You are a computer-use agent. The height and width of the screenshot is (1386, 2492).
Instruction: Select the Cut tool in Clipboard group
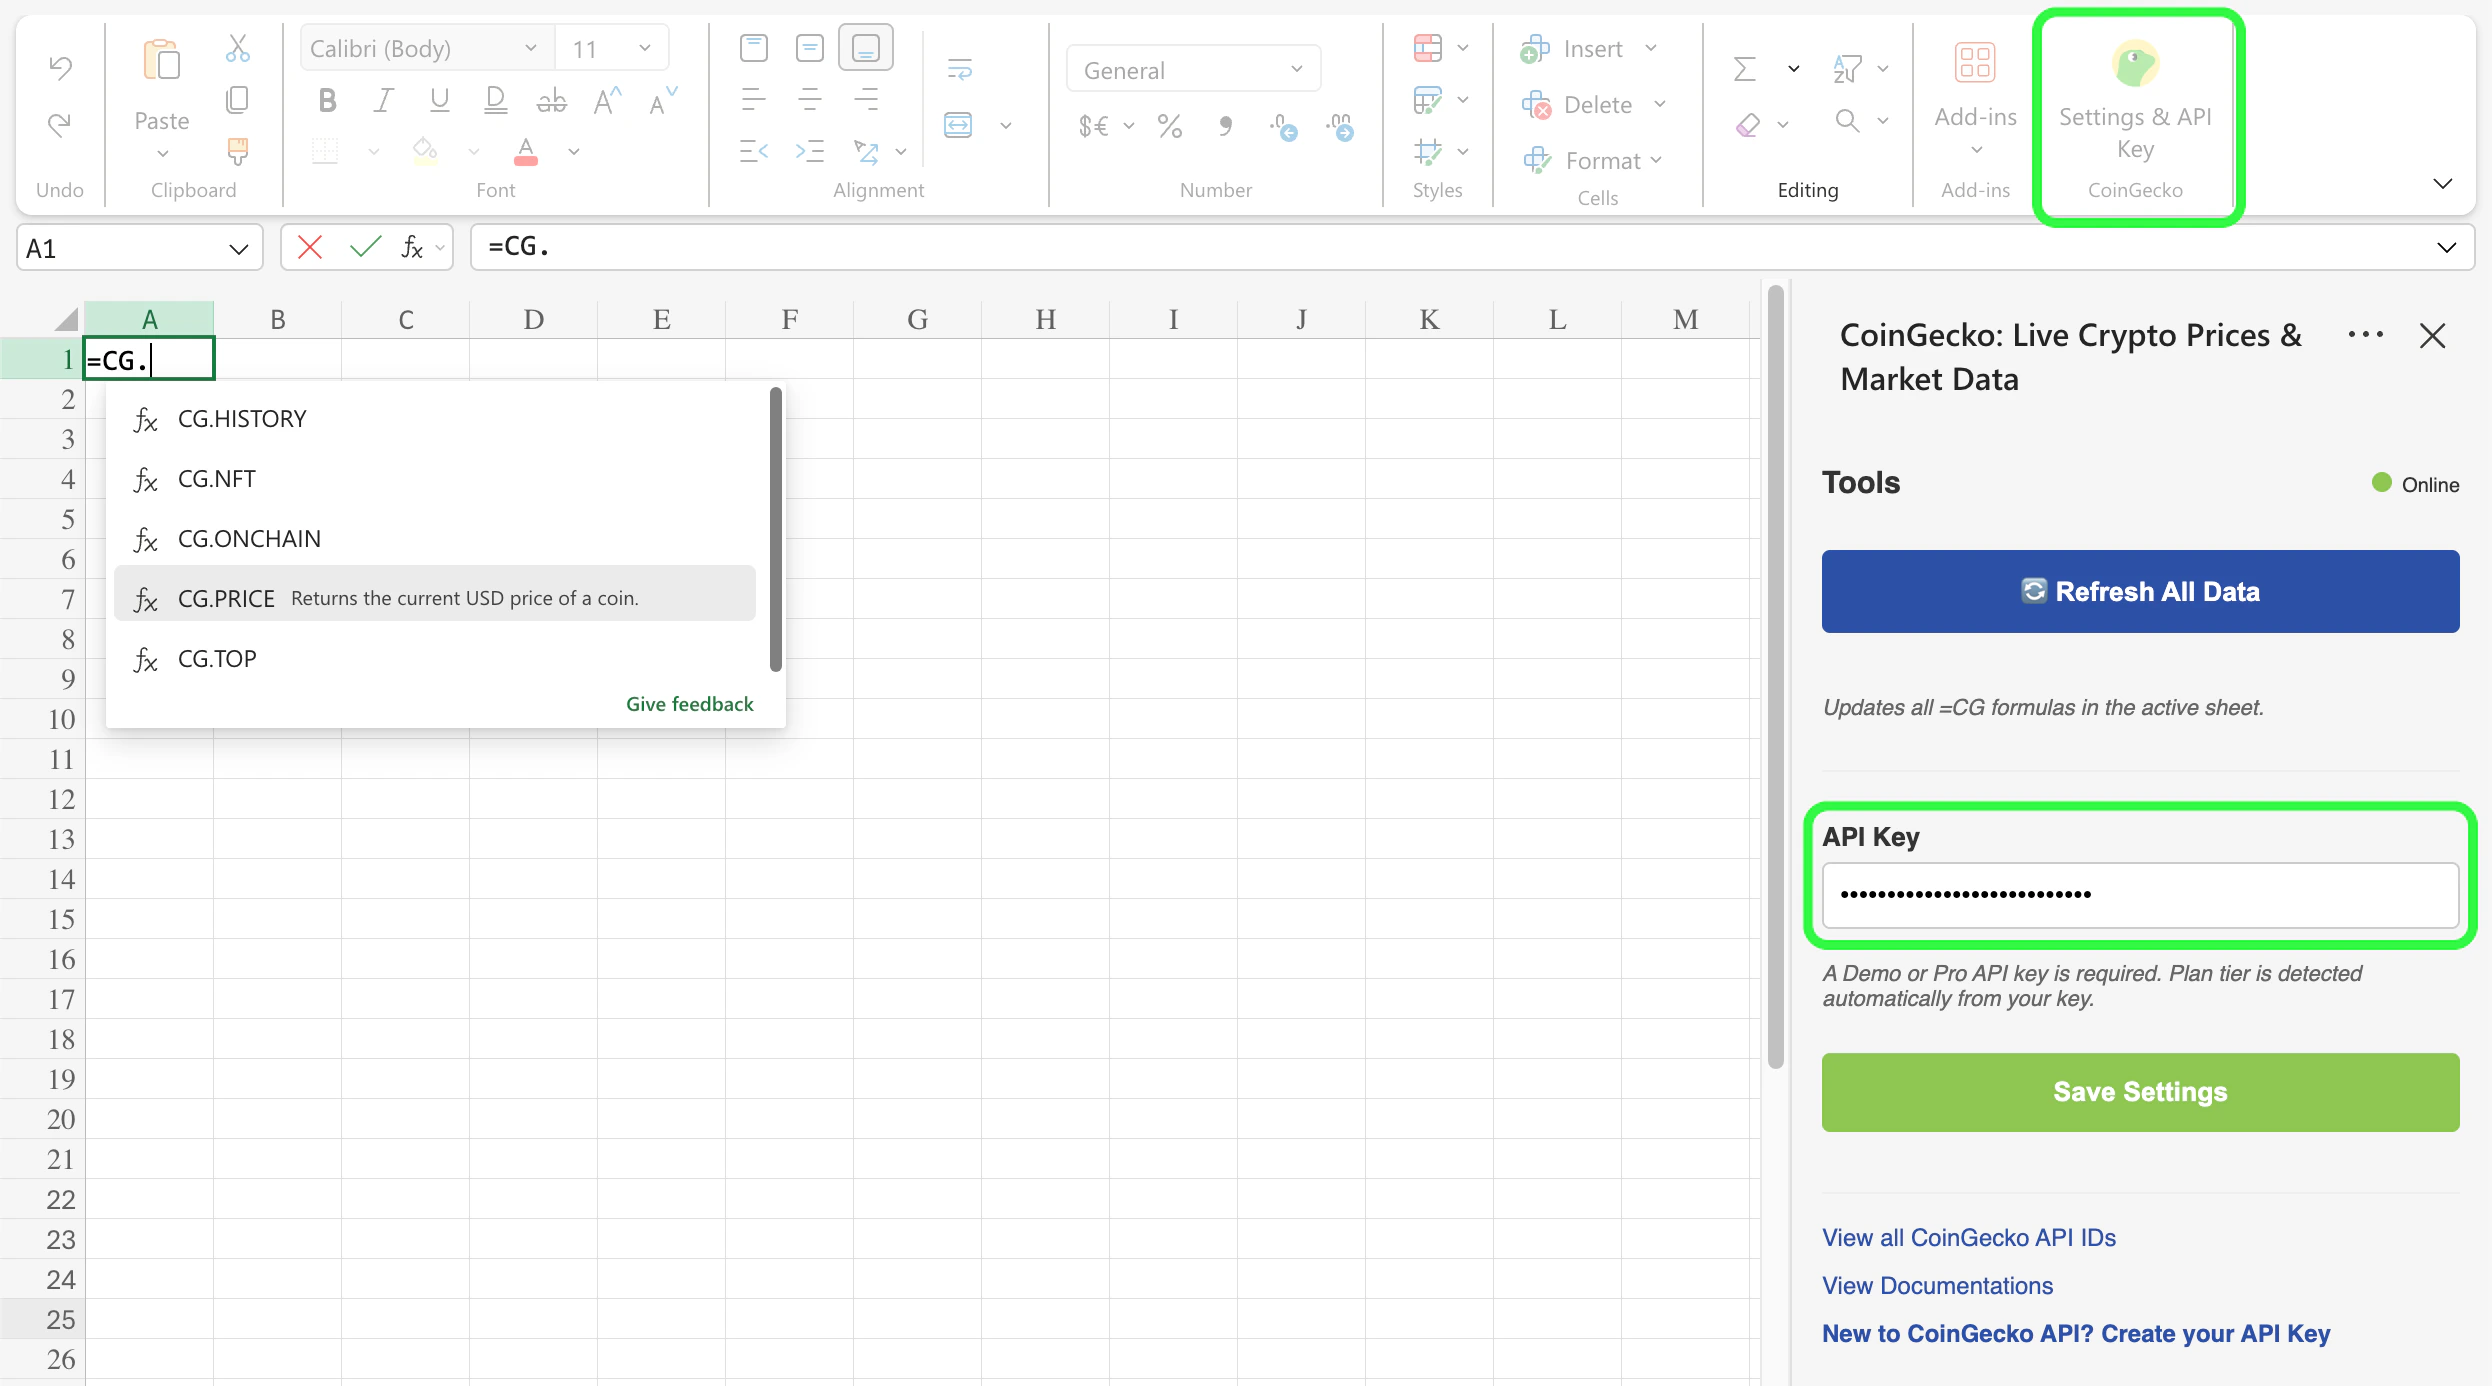point(237,48)
